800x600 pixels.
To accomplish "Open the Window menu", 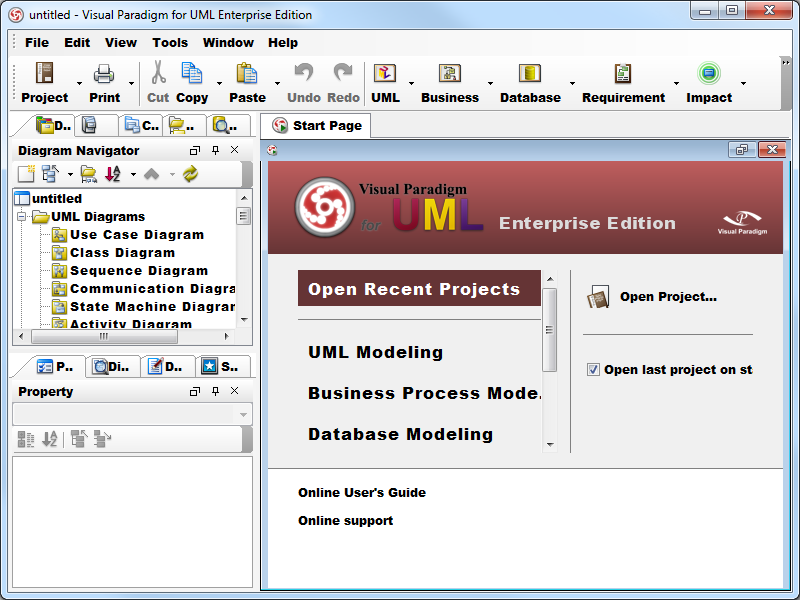I will 228,43.
